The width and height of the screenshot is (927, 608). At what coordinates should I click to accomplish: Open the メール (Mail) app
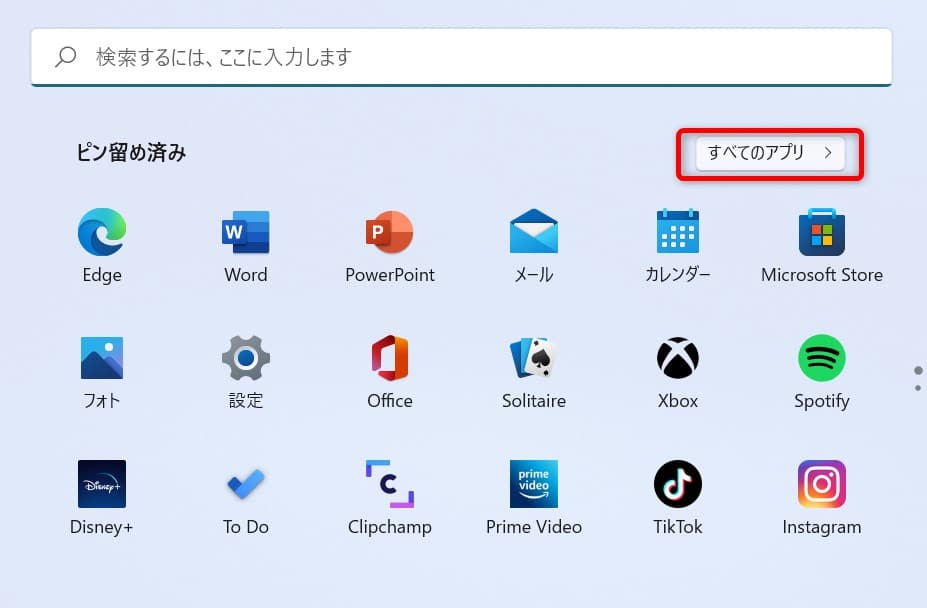point(534,233)
